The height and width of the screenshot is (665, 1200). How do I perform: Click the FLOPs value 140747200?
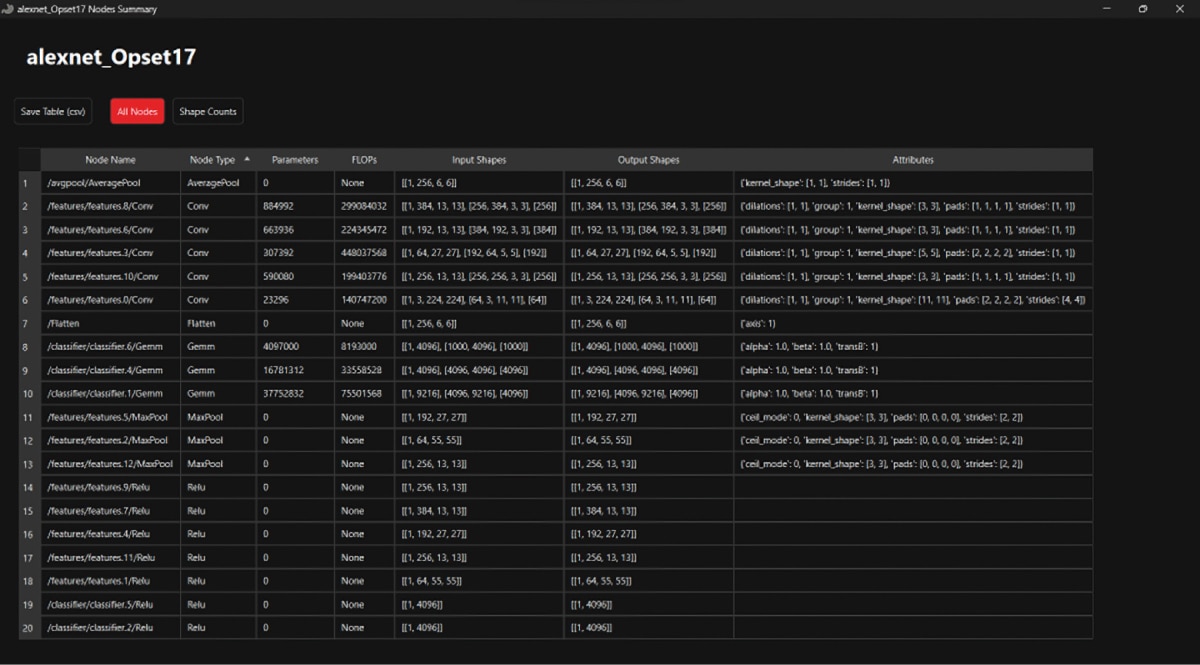tap(364, 300)
